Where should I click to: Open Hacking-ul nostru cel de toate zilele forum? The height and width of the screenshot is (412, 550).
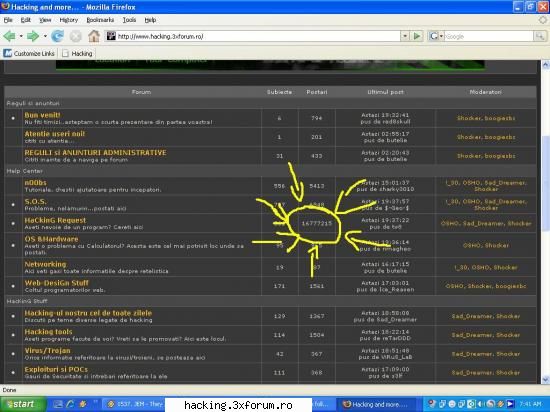tap(88, 313)
